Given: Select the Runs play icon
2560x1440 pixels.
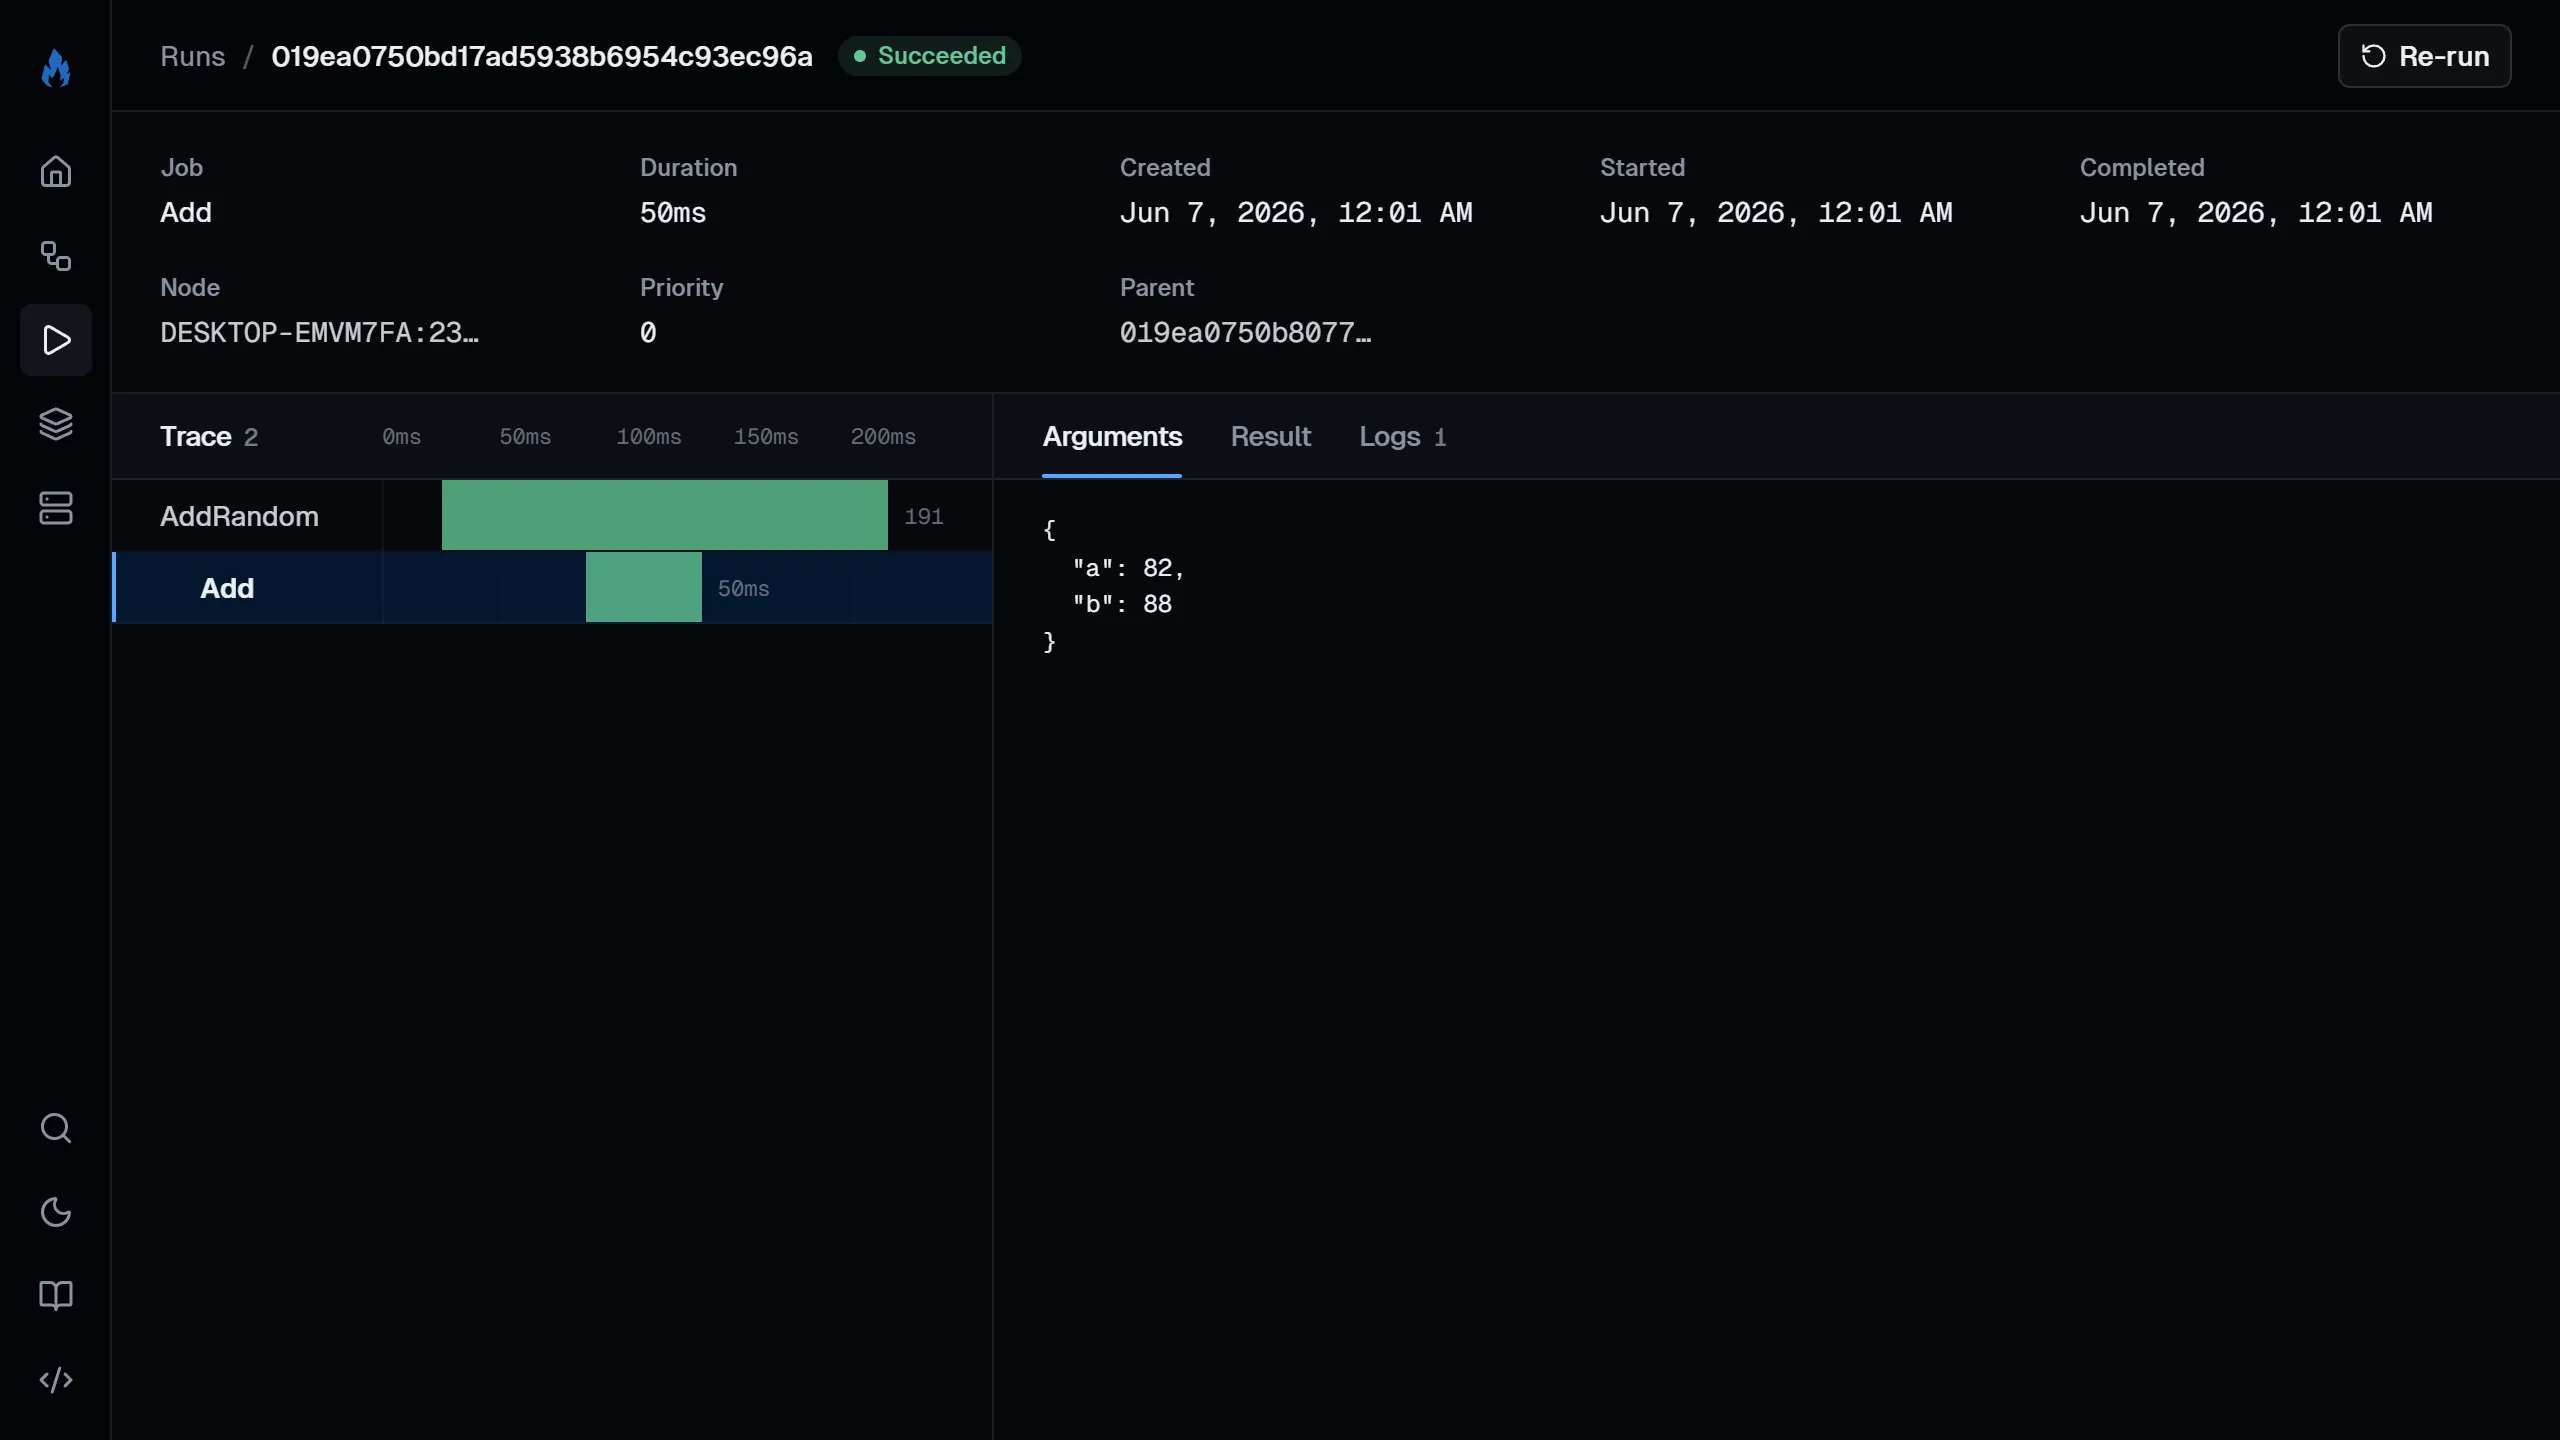Looking at the screenshot, I should coord(56,340).
